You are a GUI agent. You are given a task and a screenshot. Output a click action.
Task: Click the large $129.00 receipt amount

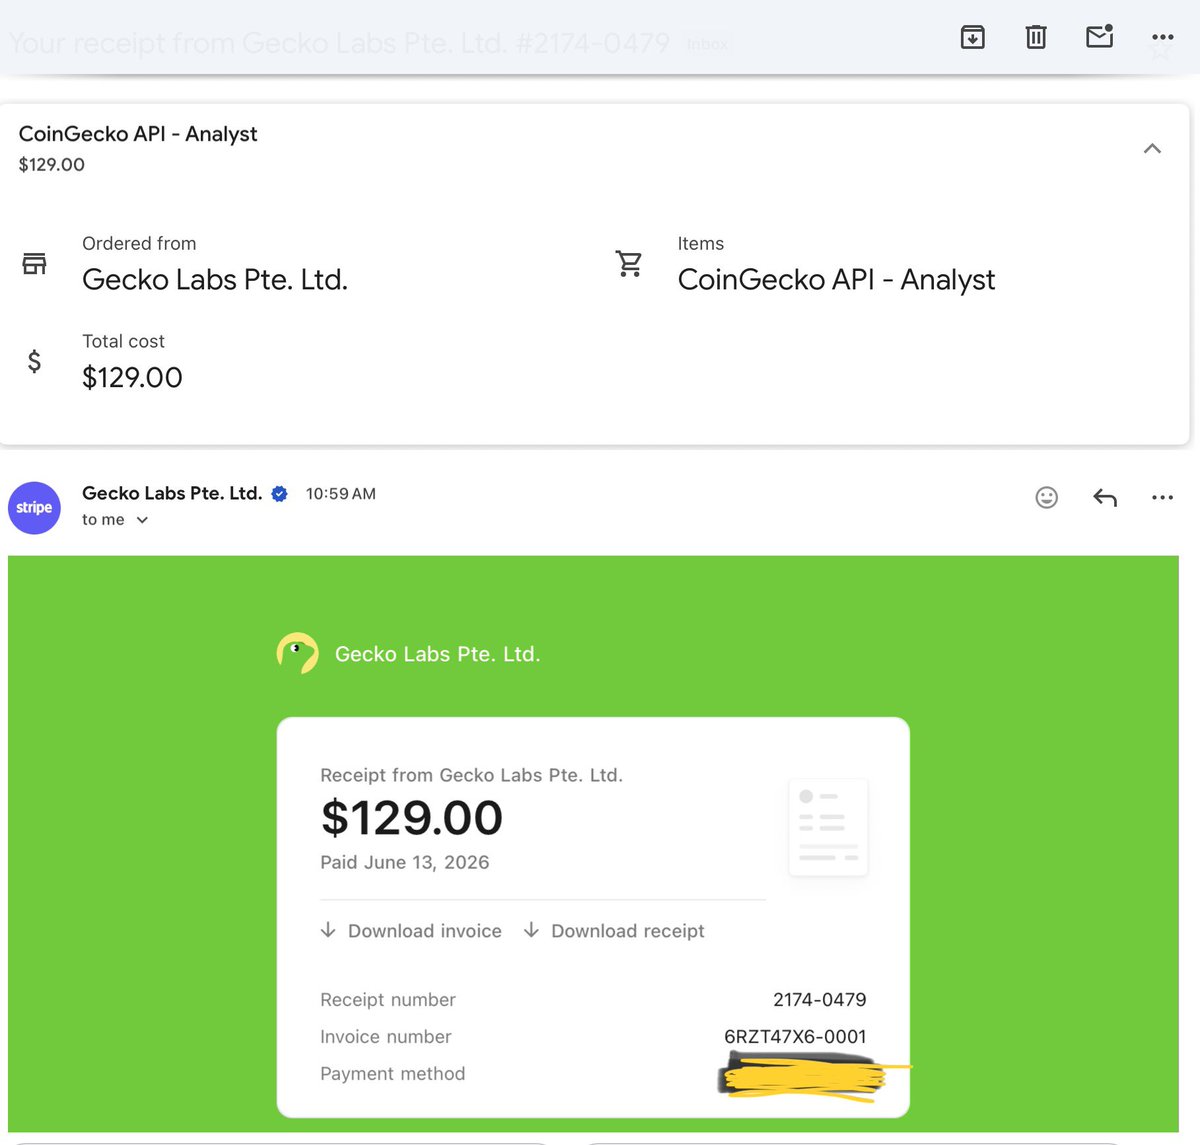(412, 818)
